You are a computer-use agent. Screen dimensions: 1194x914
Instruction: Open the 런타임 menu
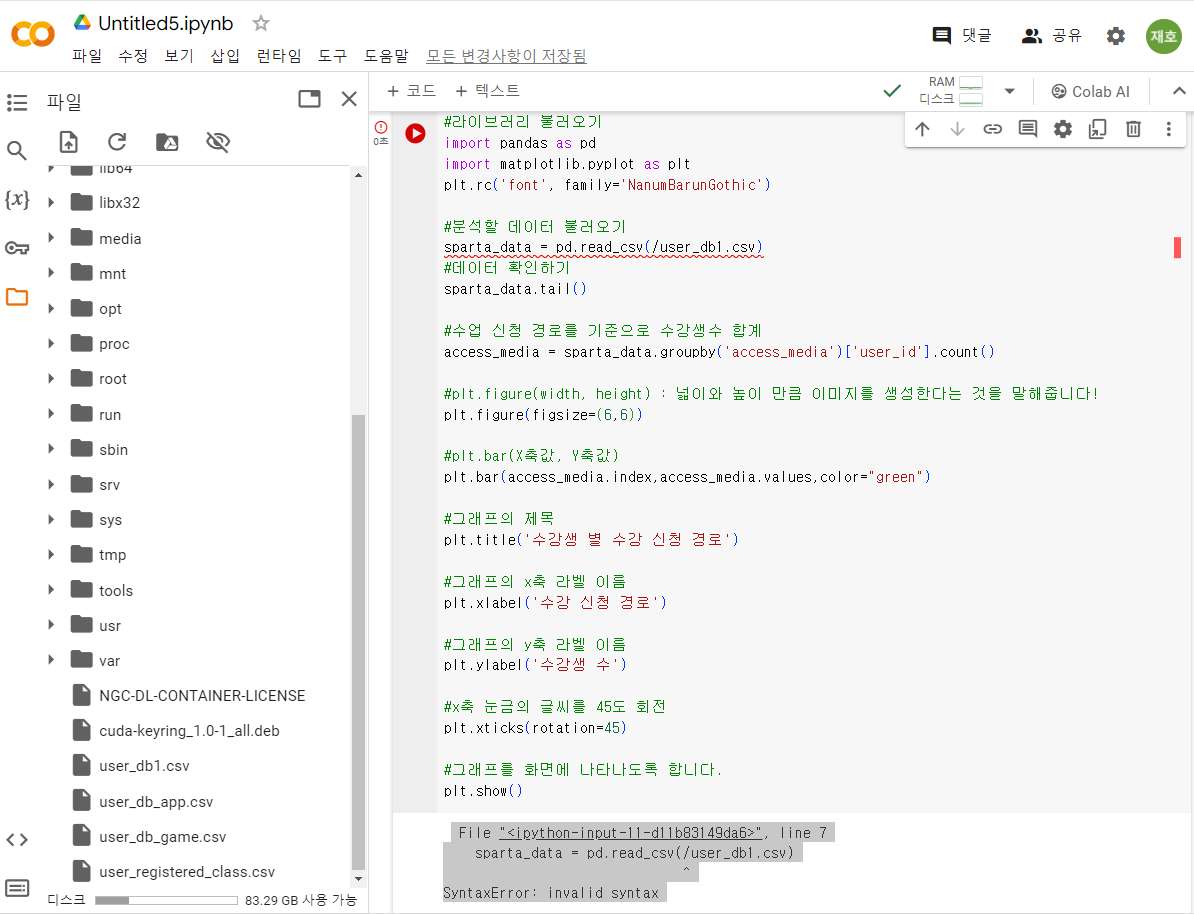click(279, 56)
